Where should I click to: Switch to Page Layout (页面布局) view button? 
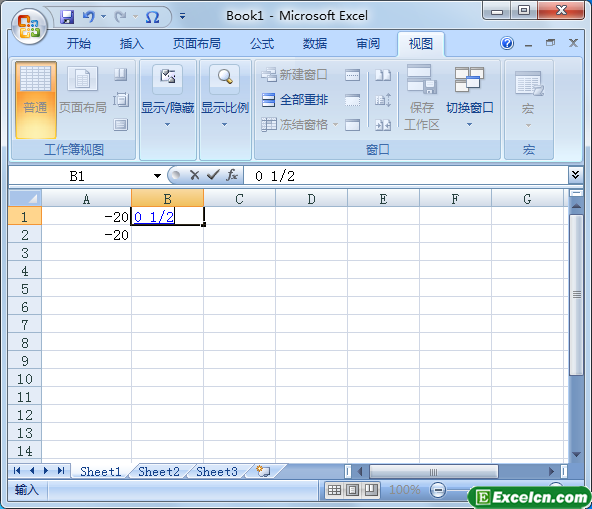(82, 90)
